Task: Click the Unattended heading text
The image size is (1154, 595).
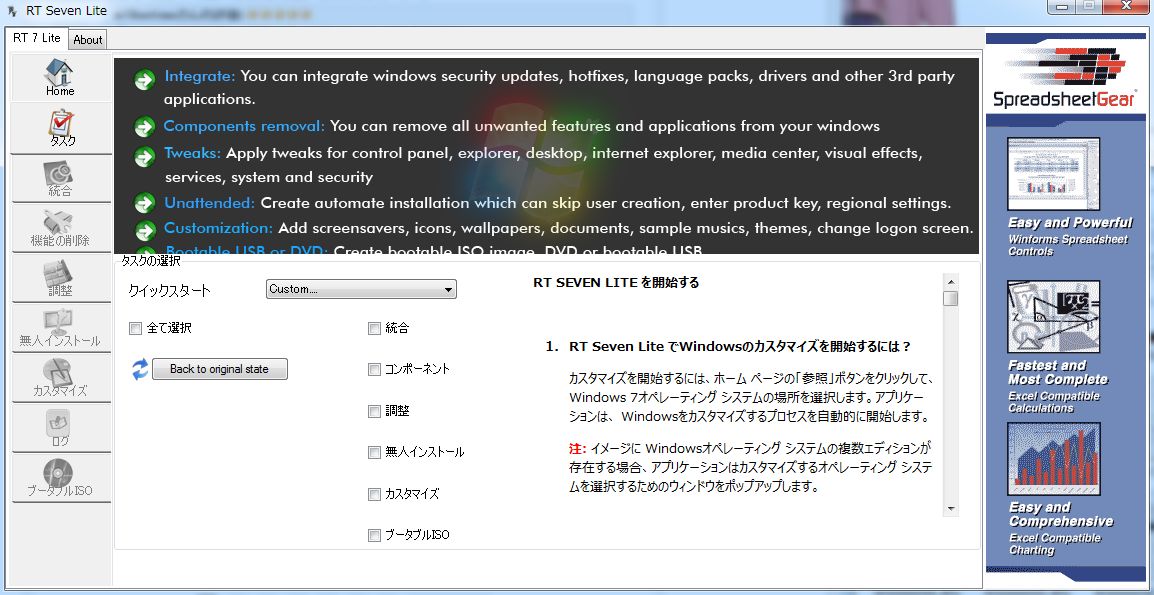Action: [209, 203]
